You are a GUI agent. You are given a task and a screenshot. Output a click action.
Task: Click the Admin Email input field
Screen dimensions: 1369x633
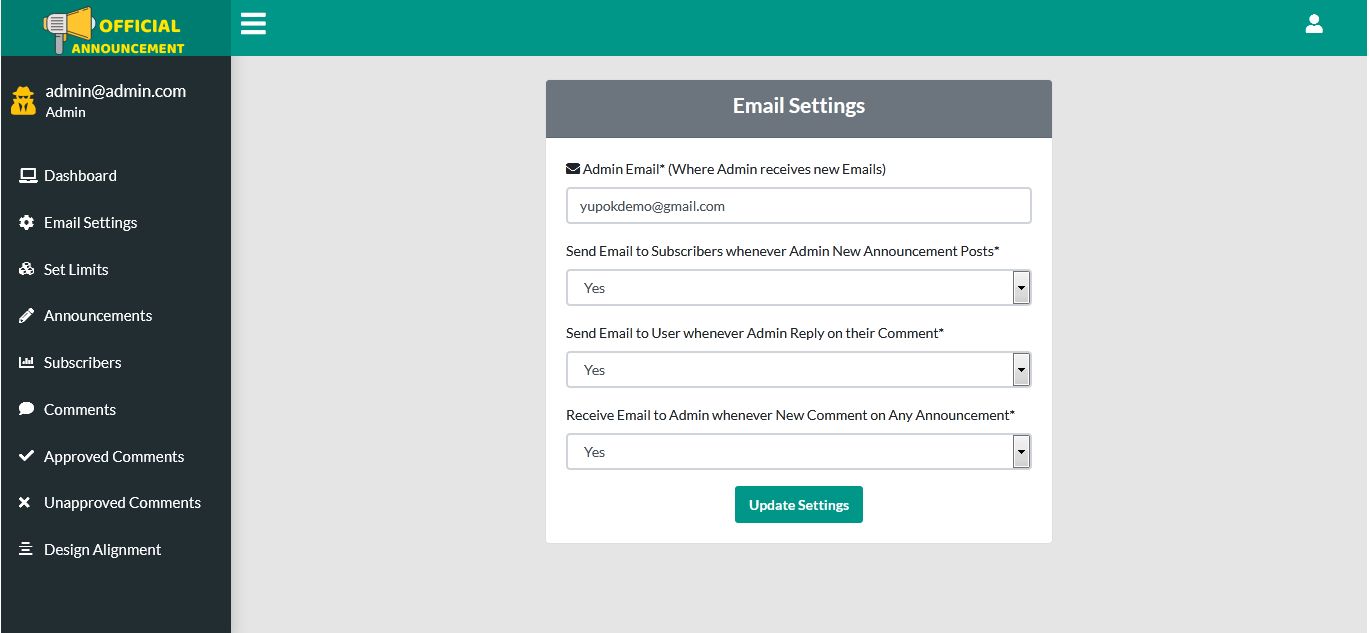pyautogui.click(x=798, y=206)
